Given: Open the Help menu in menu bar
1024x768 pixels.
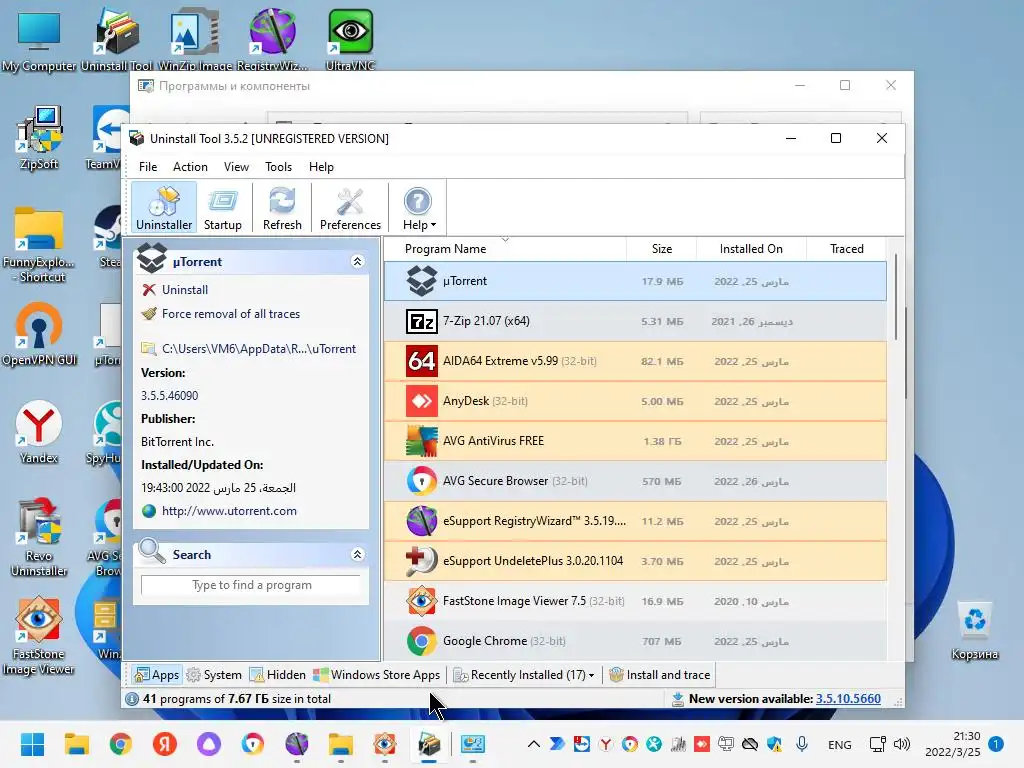Looking at the screenshot, I should tap(321, 167).
